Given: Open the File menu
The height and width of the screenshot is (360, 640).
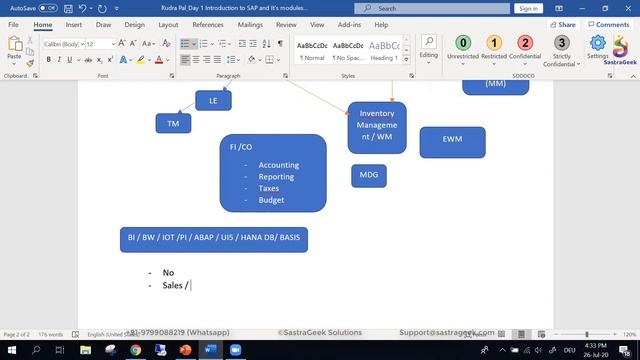Looking at the screenshot, I should [13, 25].
